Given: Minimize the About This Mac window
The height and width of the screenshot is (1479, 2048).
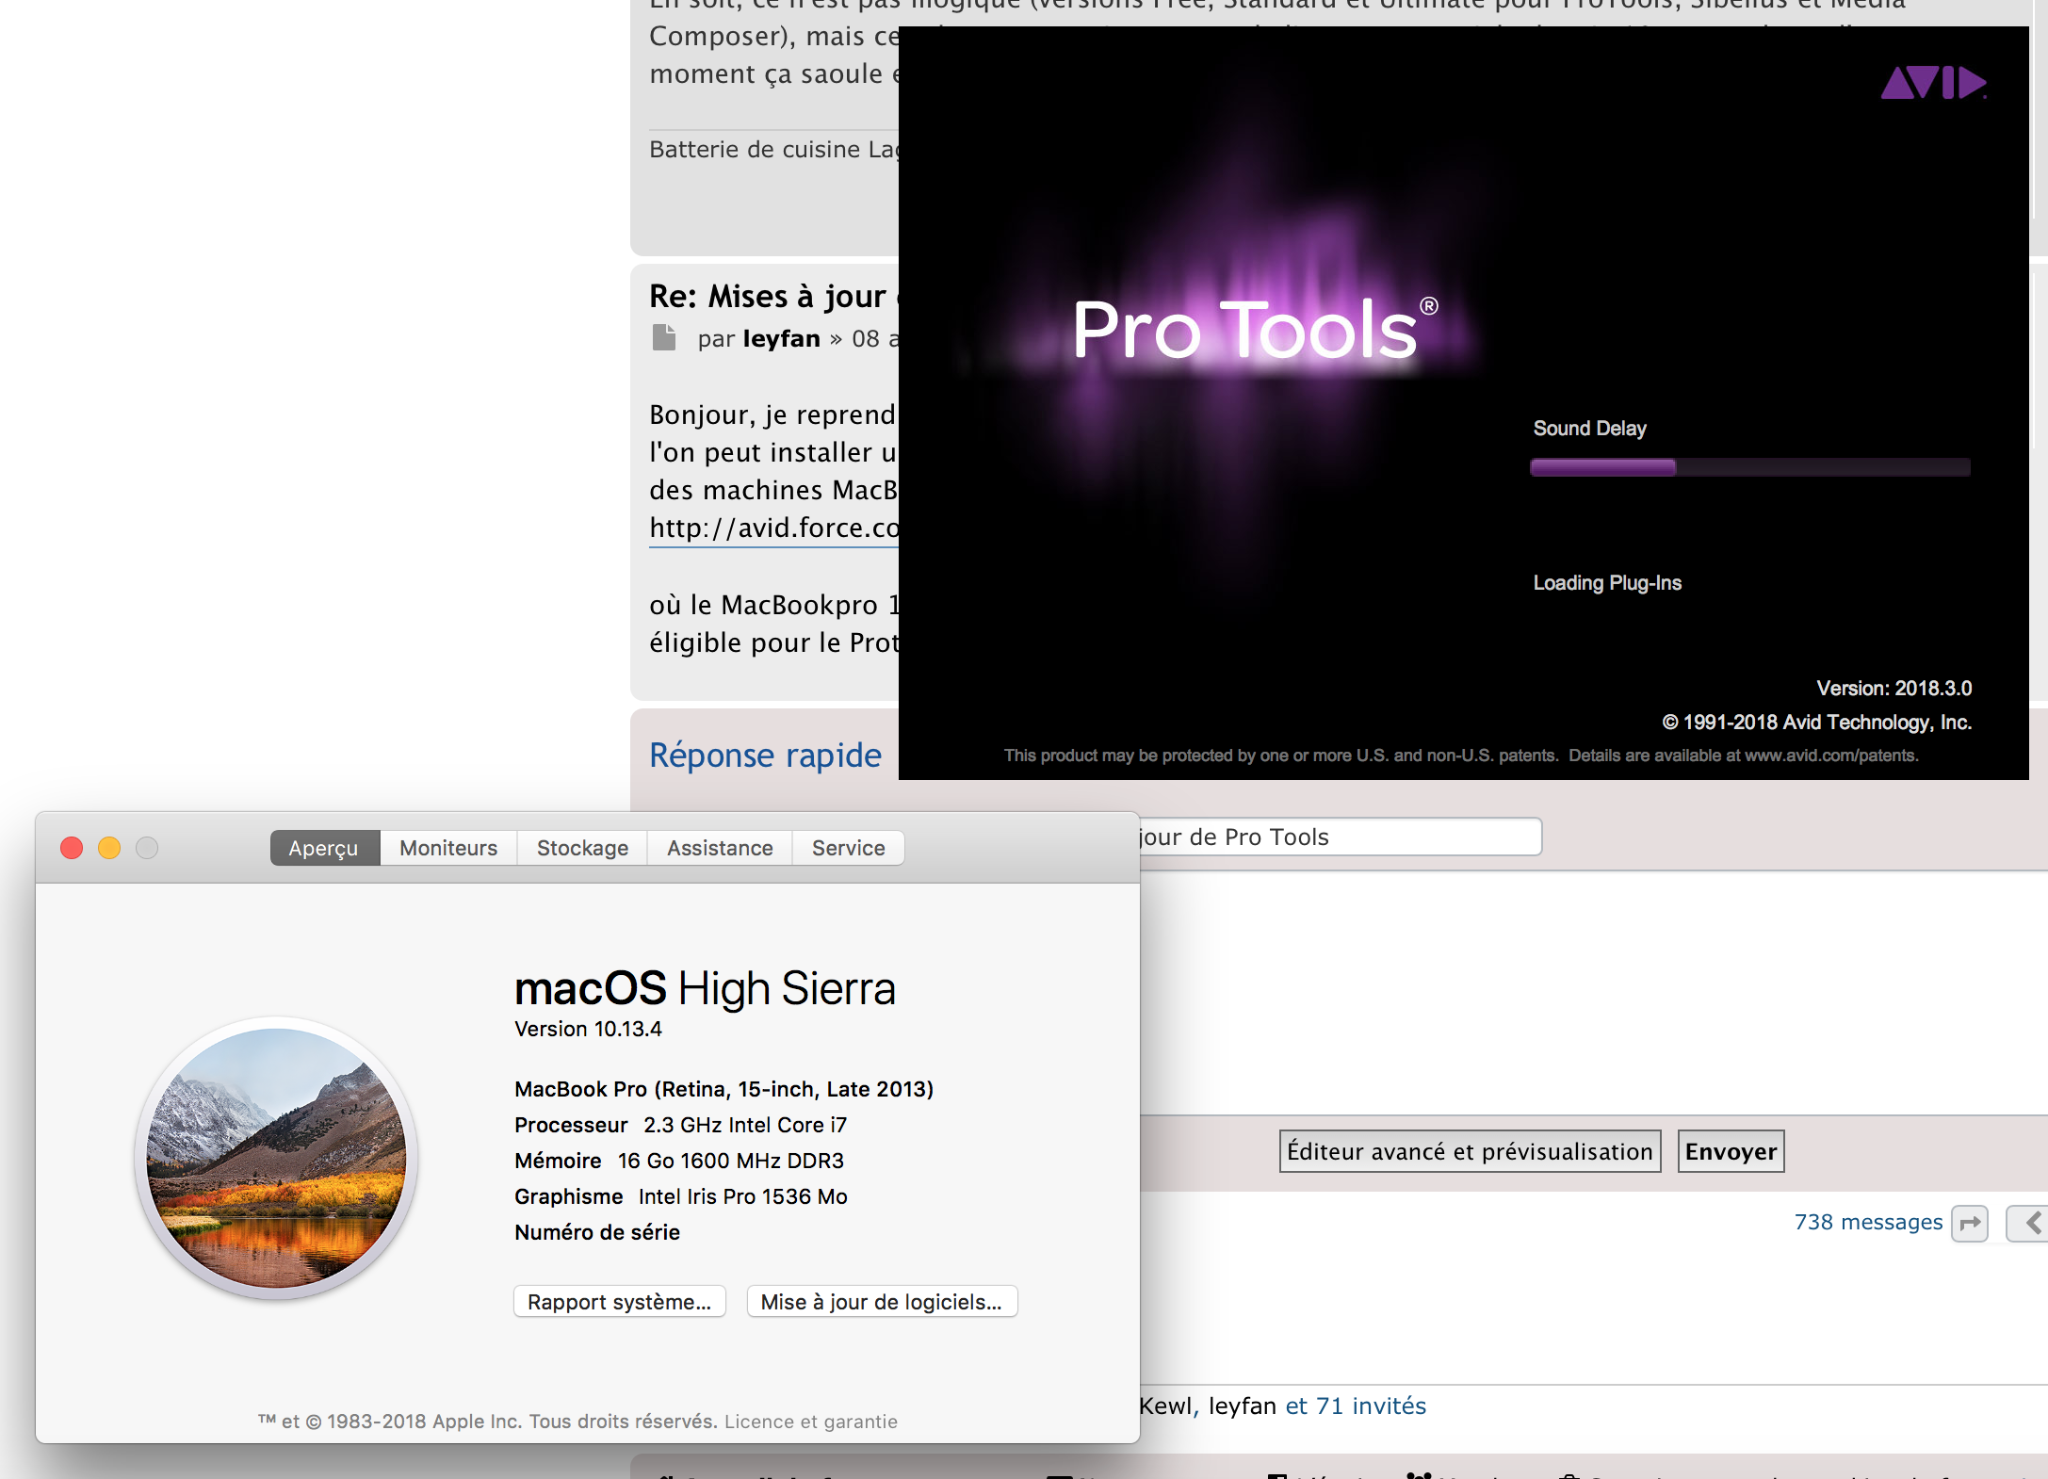Looking at the screenshot, I should [109, 848].
